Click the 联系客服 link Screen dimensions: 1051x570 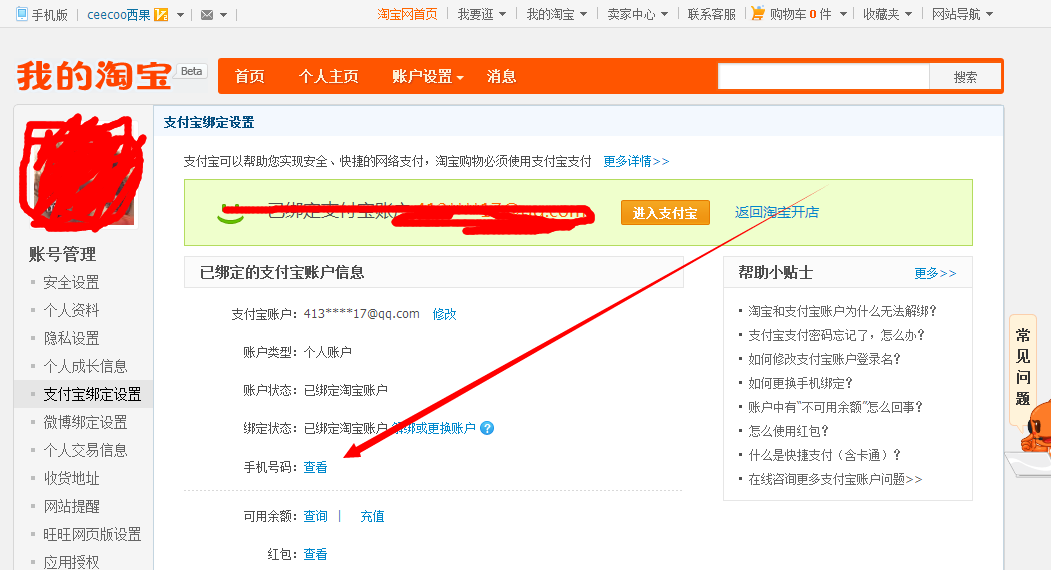[x=711, y=14]
